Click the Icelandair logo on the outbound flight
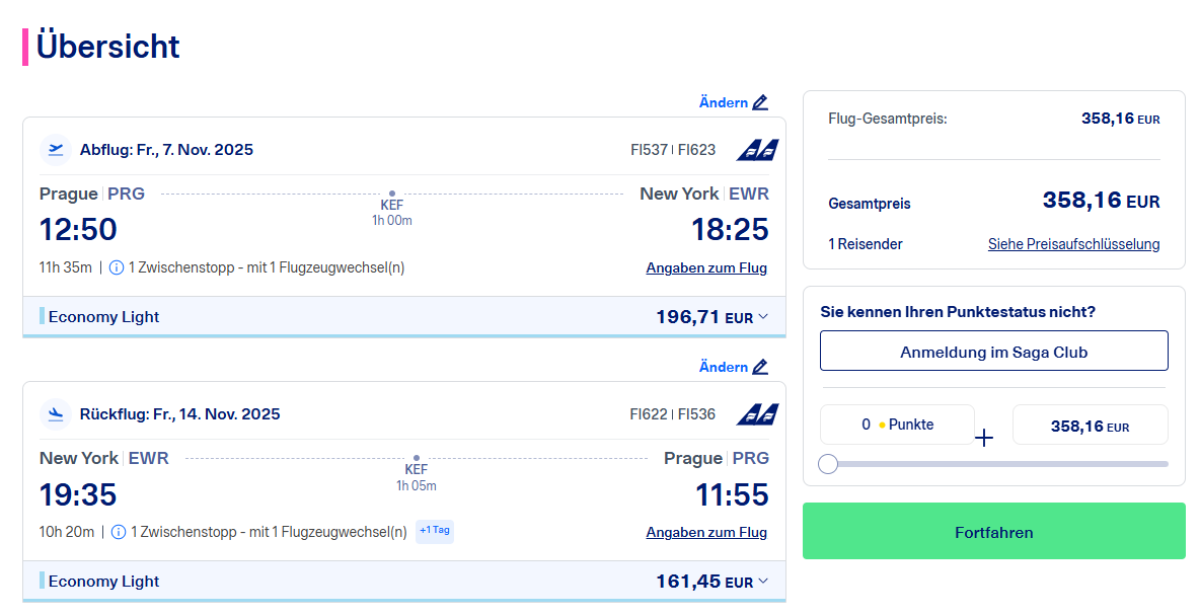This screenshot has height=616, width=1200. point(757,150)
